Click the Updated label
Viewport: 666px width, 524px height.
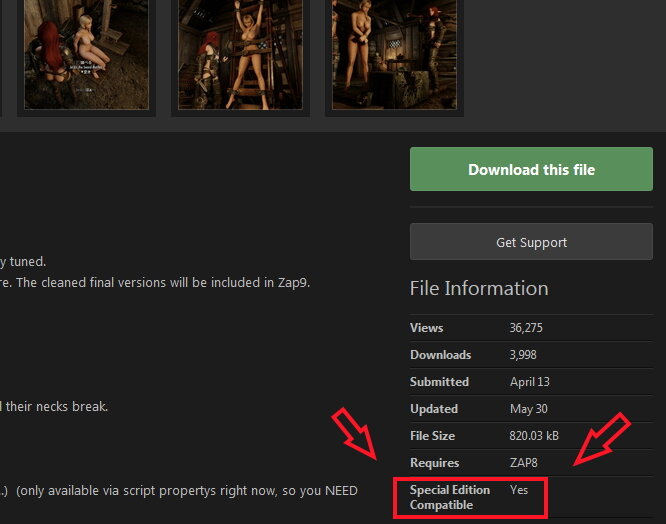point(434,409)
